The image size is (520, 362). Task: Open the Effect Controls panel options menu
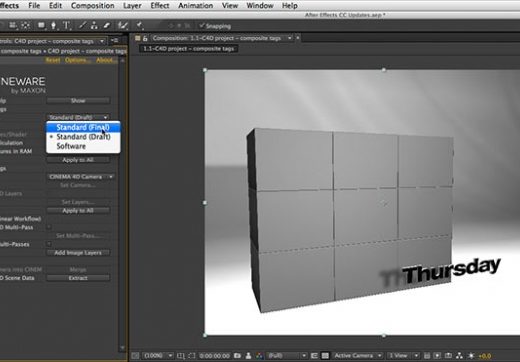click(115, 41)
